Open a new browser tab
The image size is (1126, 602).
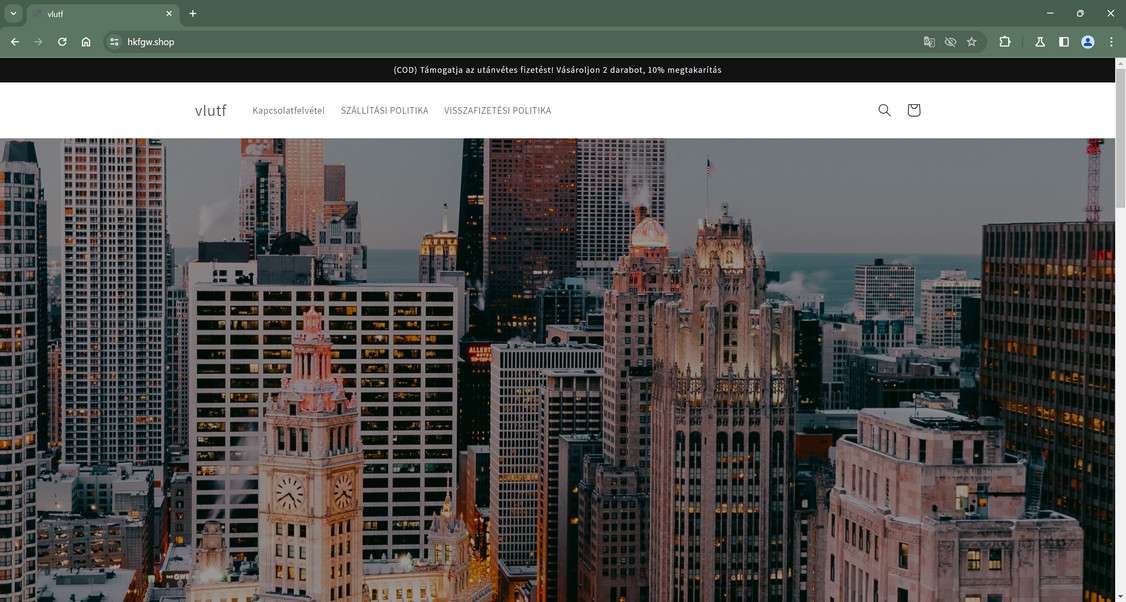(x=192, y=14)
